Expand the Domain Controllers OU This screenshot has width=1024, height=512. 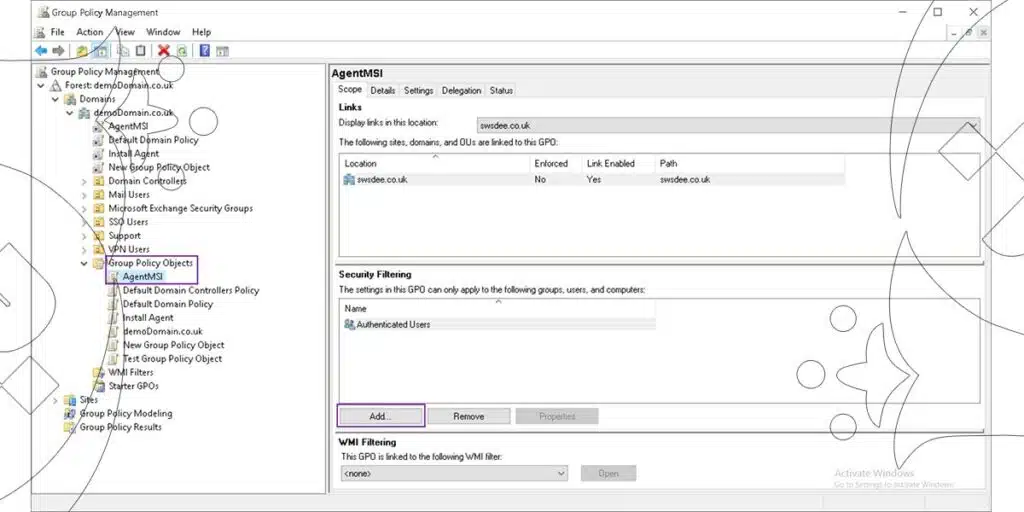pos(84,181)
